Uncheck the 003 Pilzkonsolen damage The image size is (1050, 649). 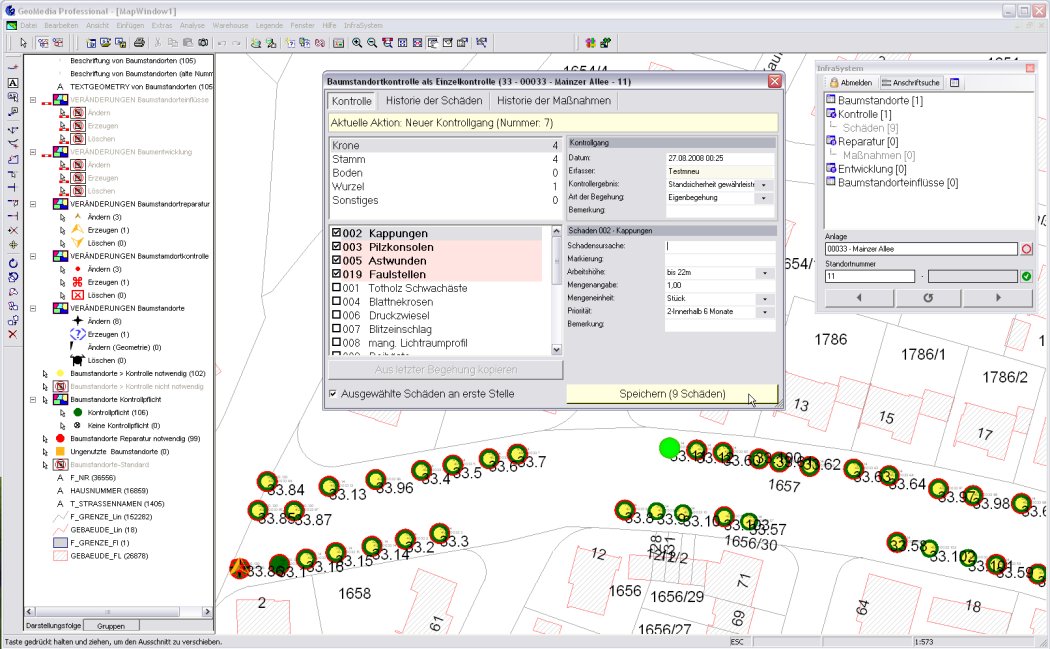tap(337, 246)
